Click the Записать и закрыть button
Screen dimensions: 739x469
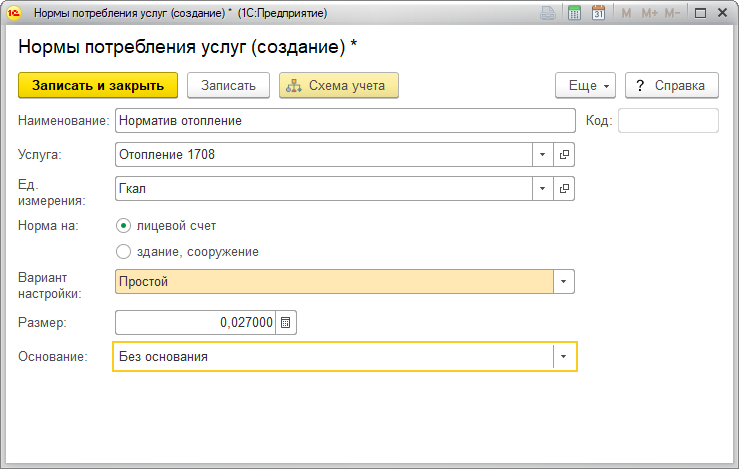click(x=98, y=86)
